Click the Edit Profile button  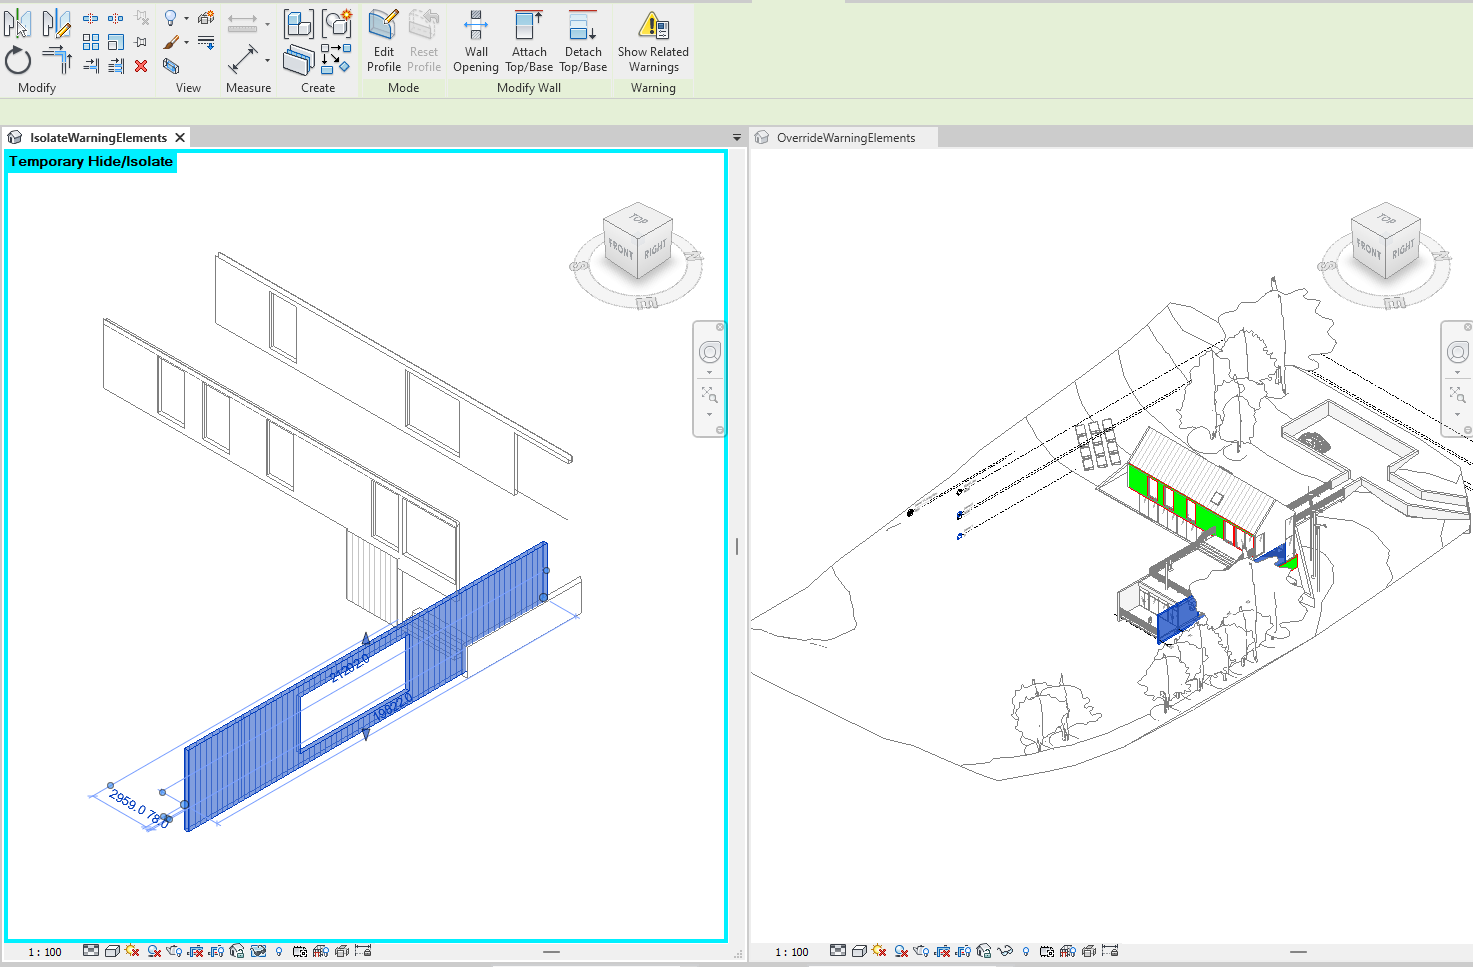[384, 42]
